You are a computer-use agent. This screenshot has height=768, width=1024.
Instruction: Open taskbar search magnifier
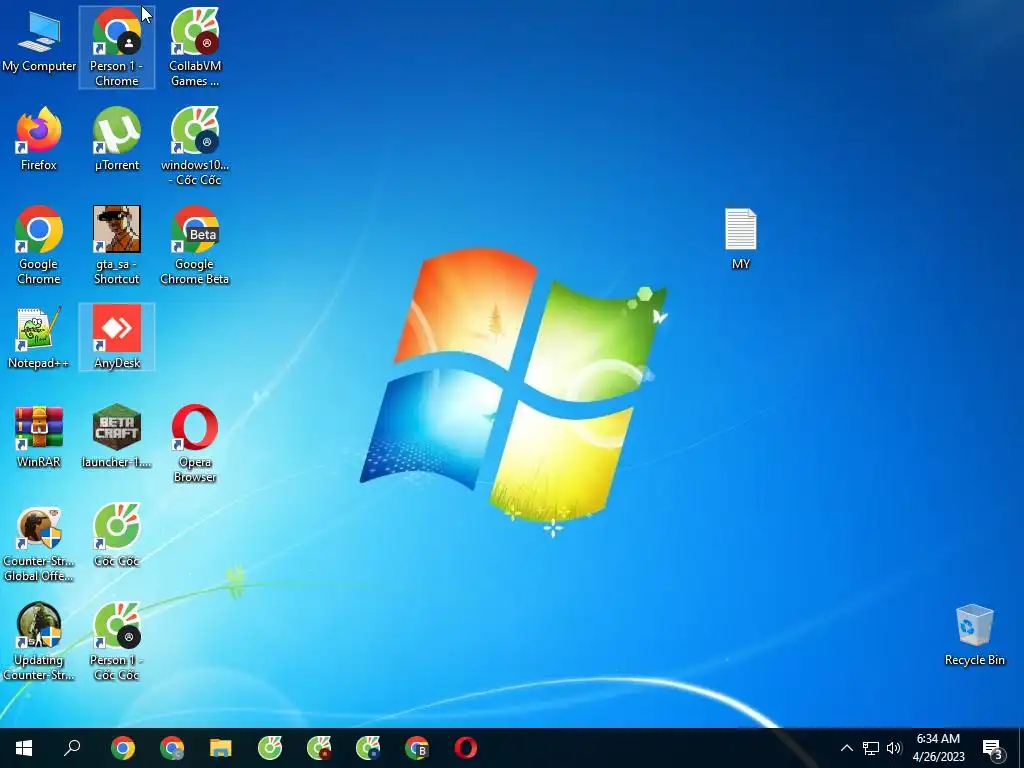pos(72,748)
